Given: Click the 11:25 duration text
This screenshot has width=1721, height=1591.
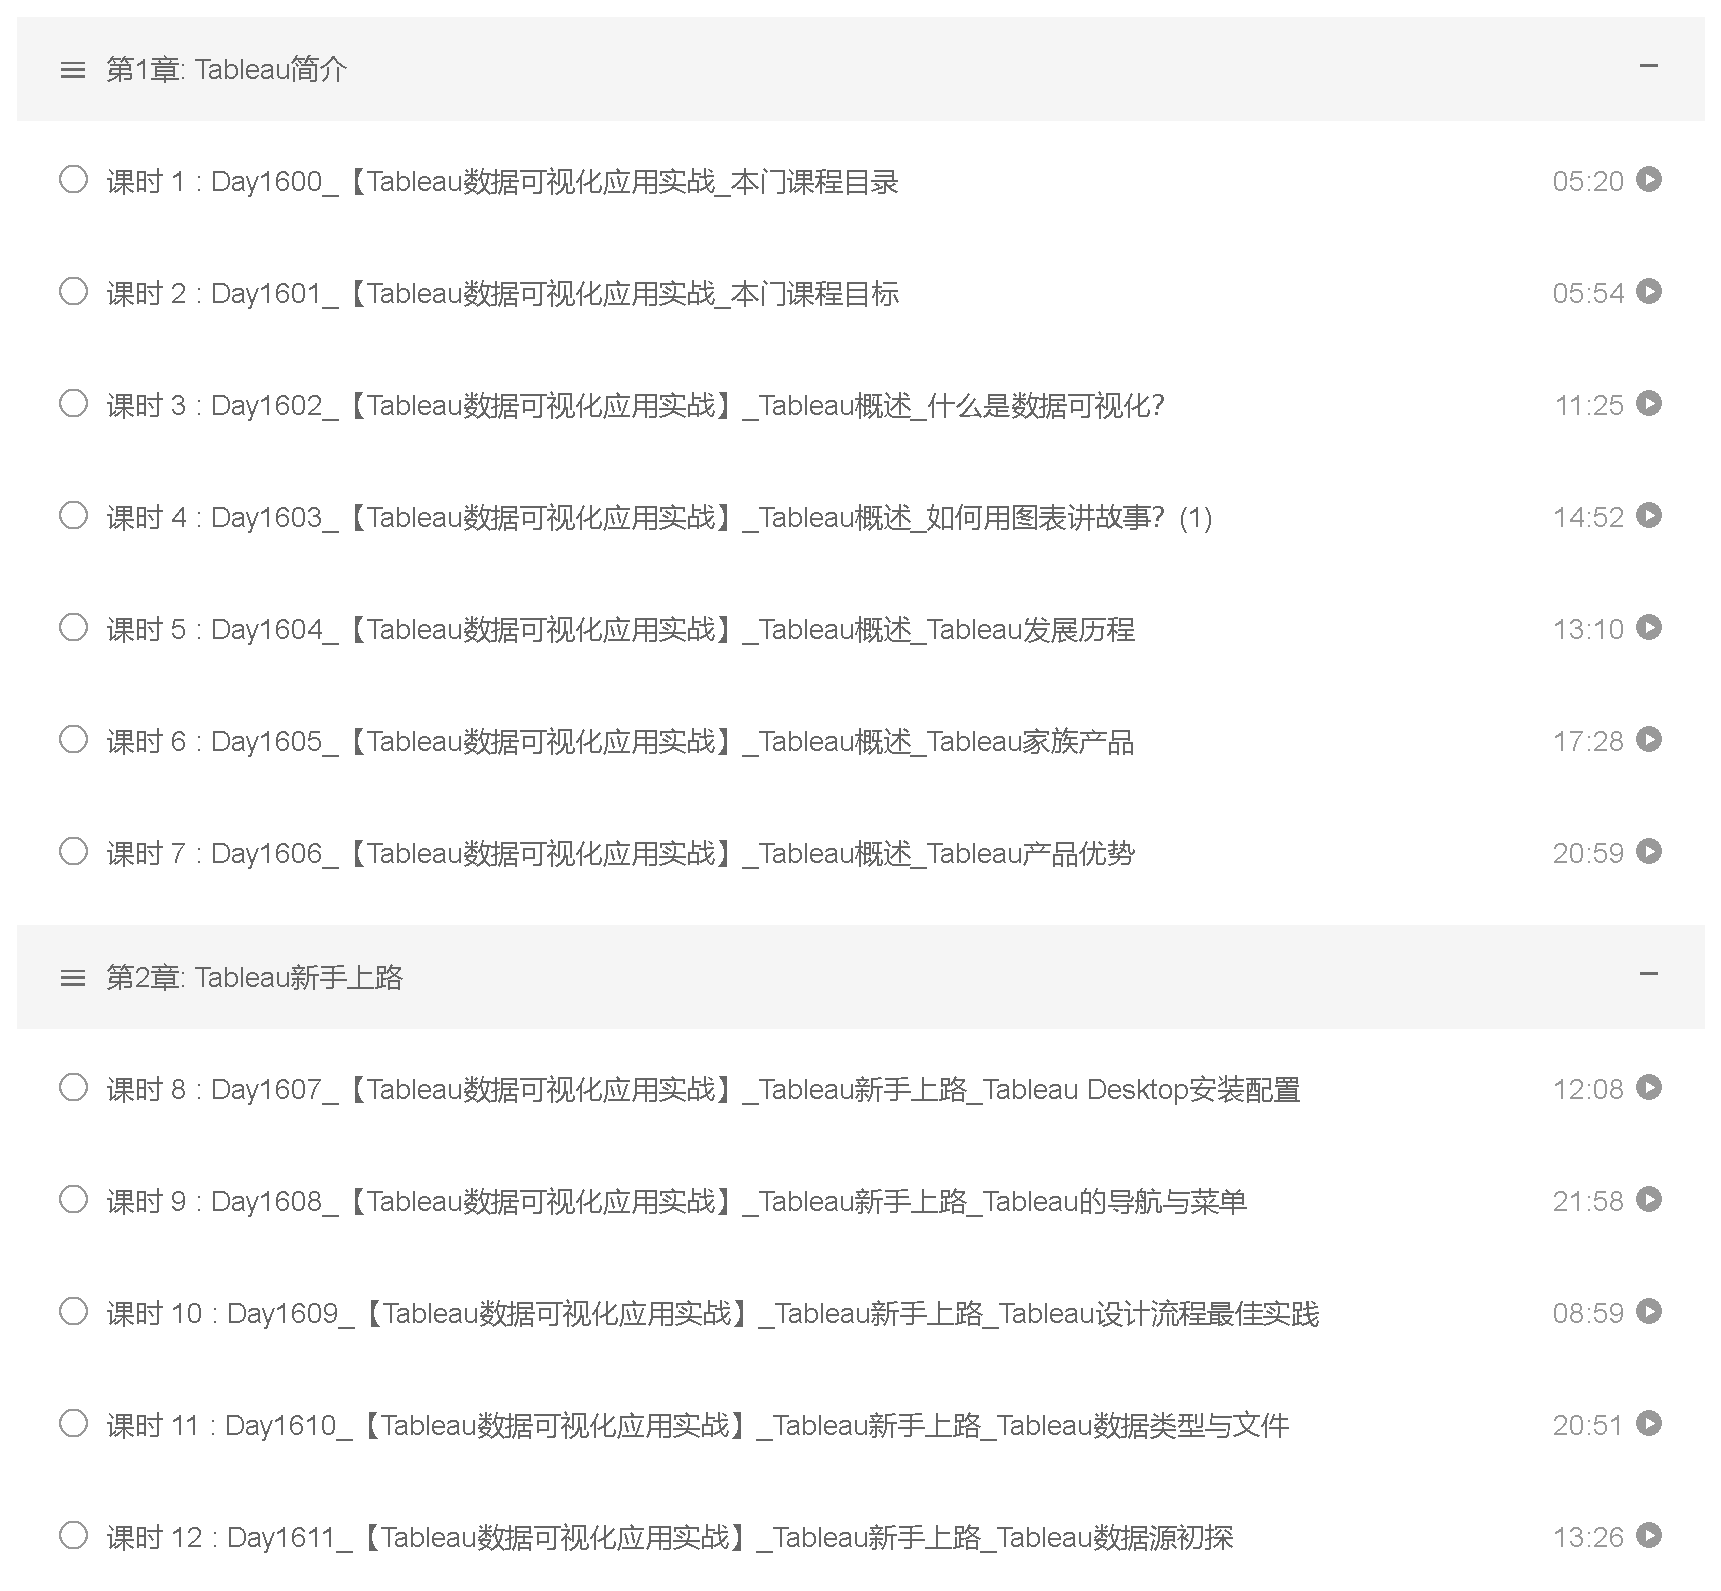Looking at the screenshot, I should pyautogui.click(x=1588, y=405).
